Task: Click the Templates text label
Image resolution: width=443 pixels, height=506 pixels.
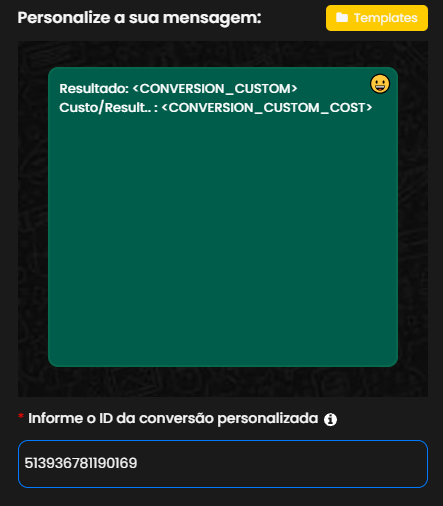Action: 385,18
